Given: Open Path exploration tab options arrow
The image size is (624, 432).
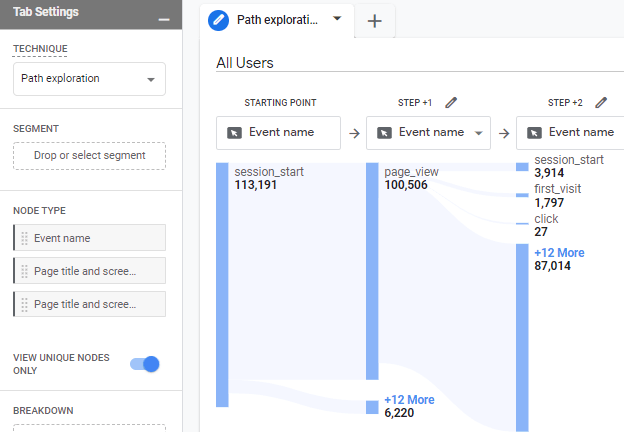Looking at the screenshot, I should click(337, 19).
